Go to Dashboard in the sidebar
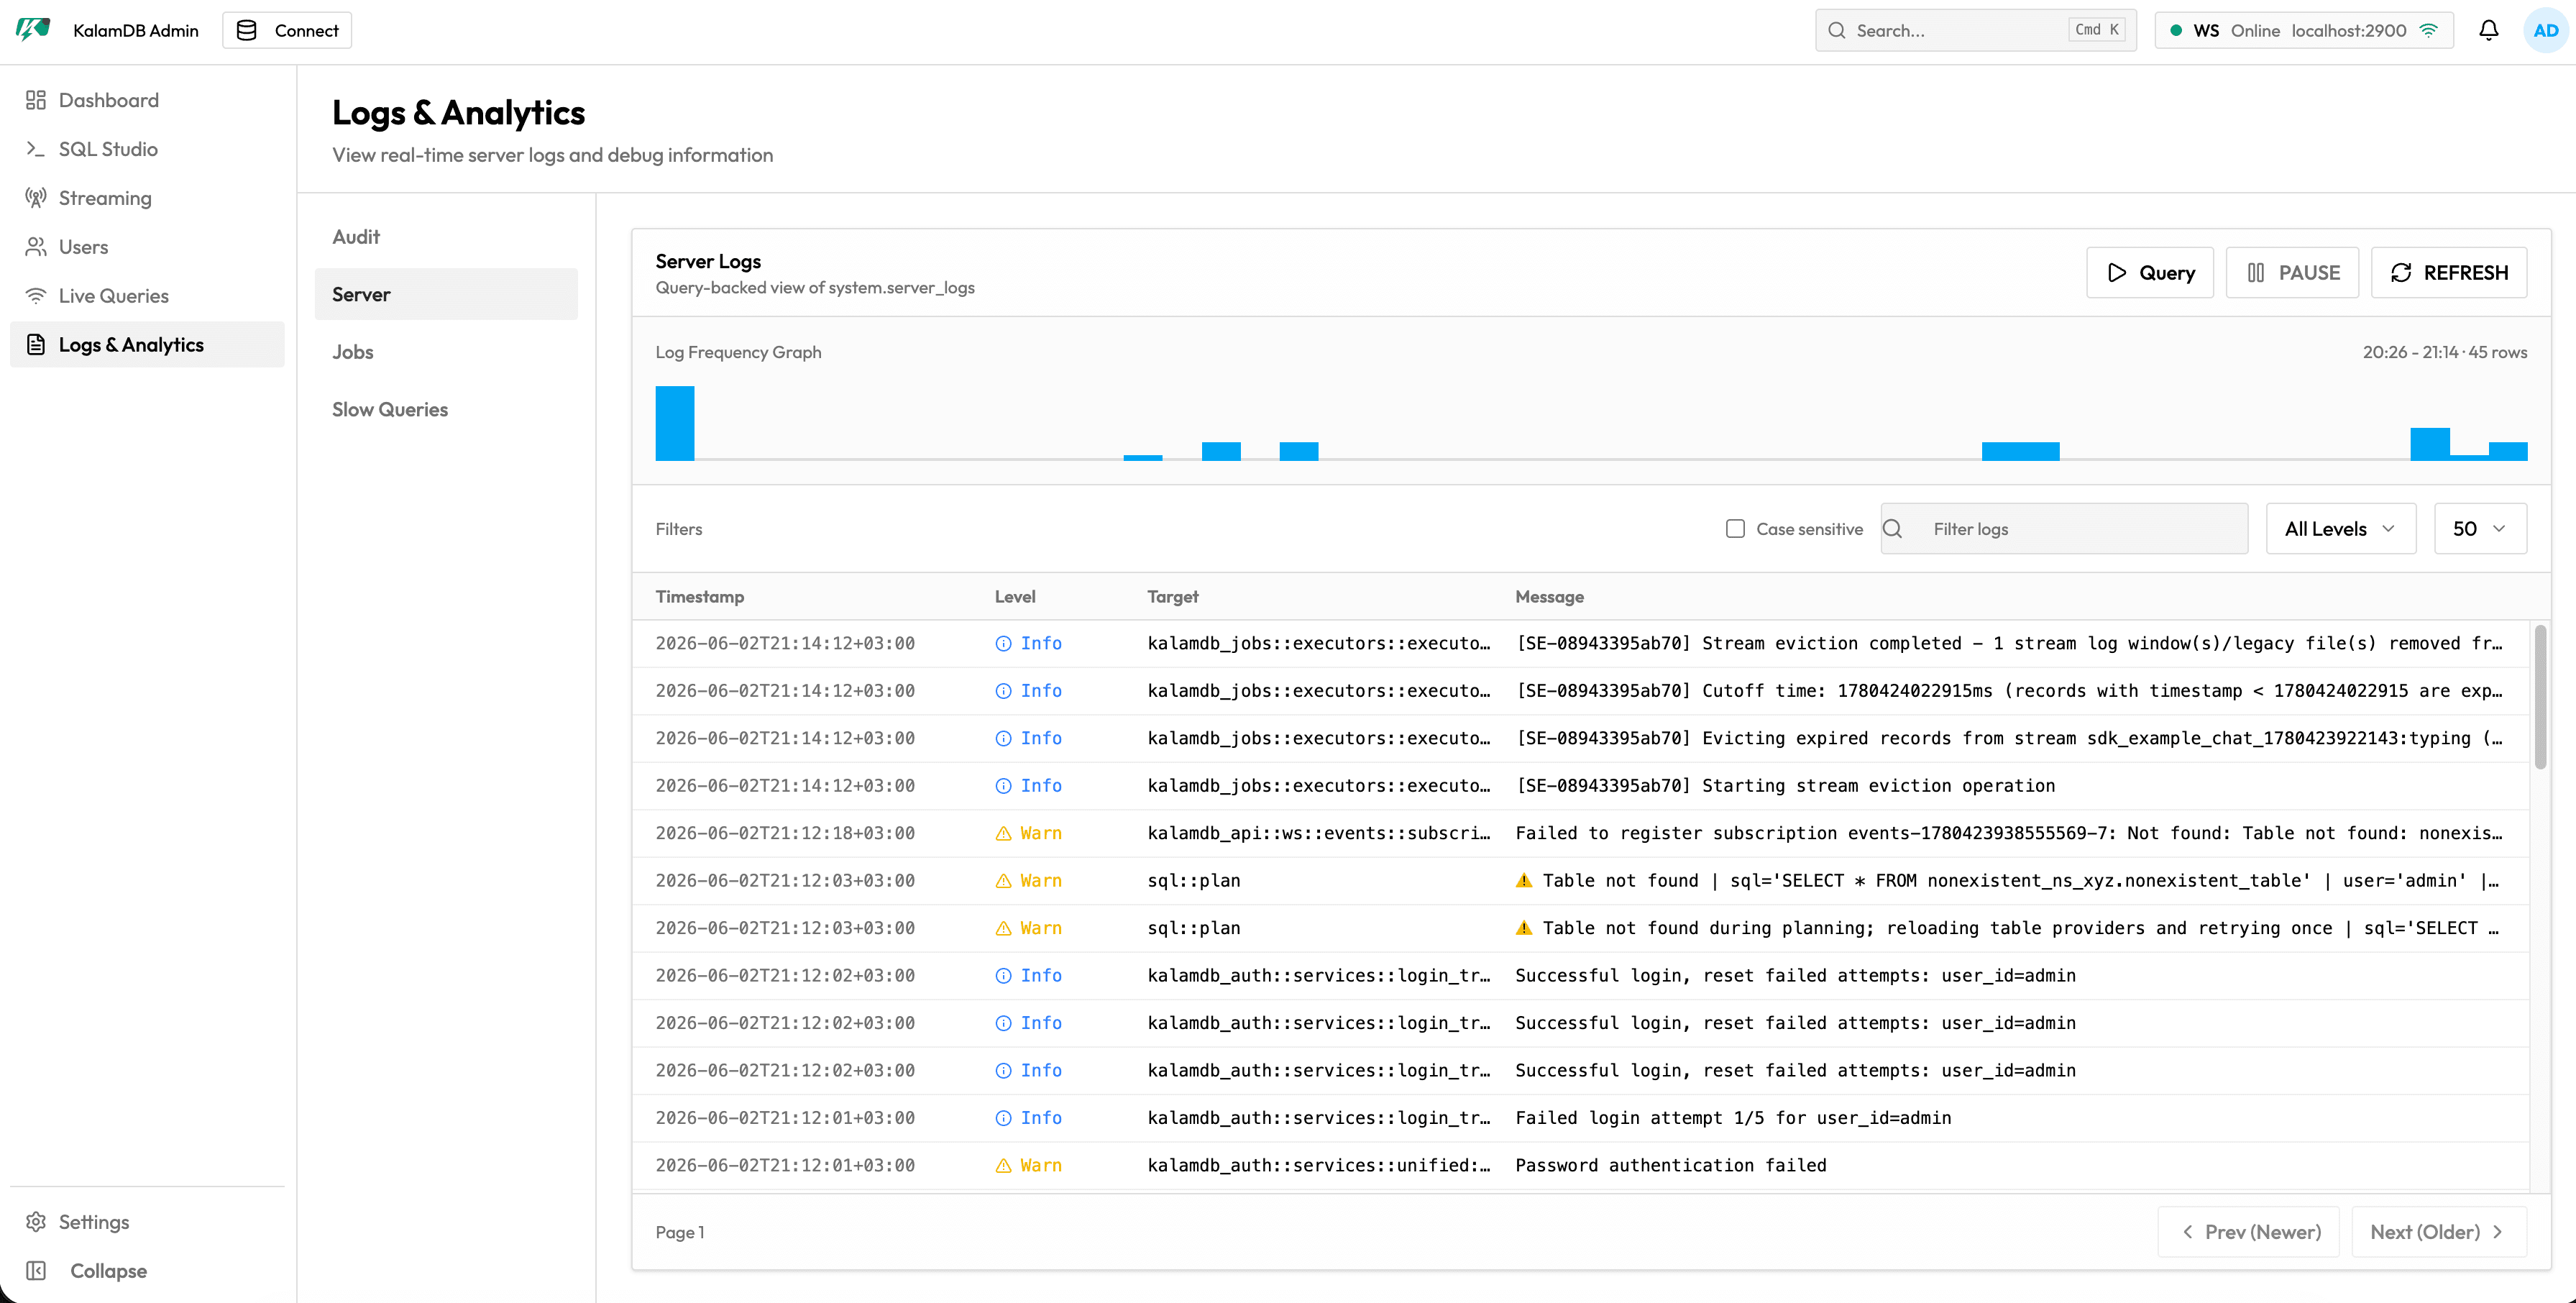Viewport: 2576px width, 1303px height. click(x=147, y=100)
